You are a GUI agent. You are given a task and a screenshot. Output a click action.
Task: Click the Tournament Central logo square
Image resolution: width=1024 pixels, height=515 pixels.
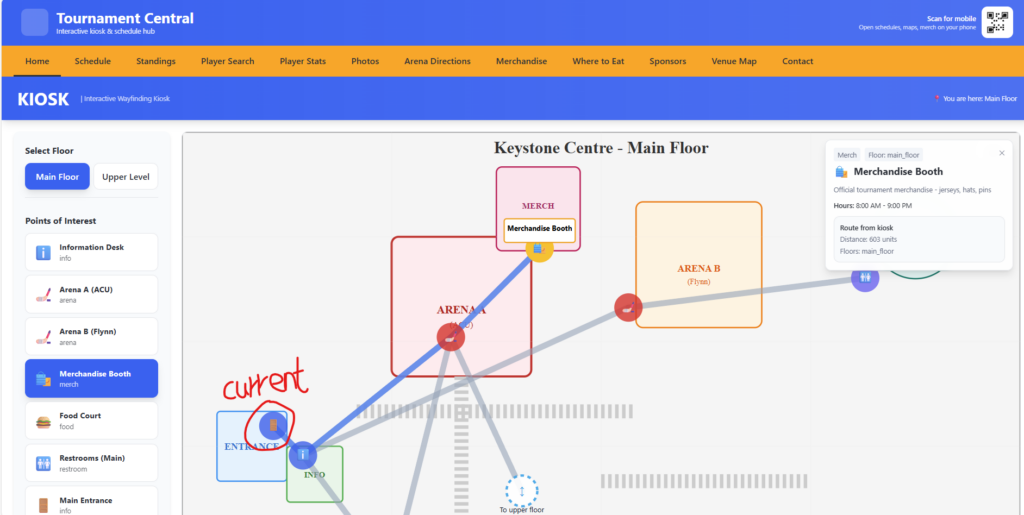point(35,22)
